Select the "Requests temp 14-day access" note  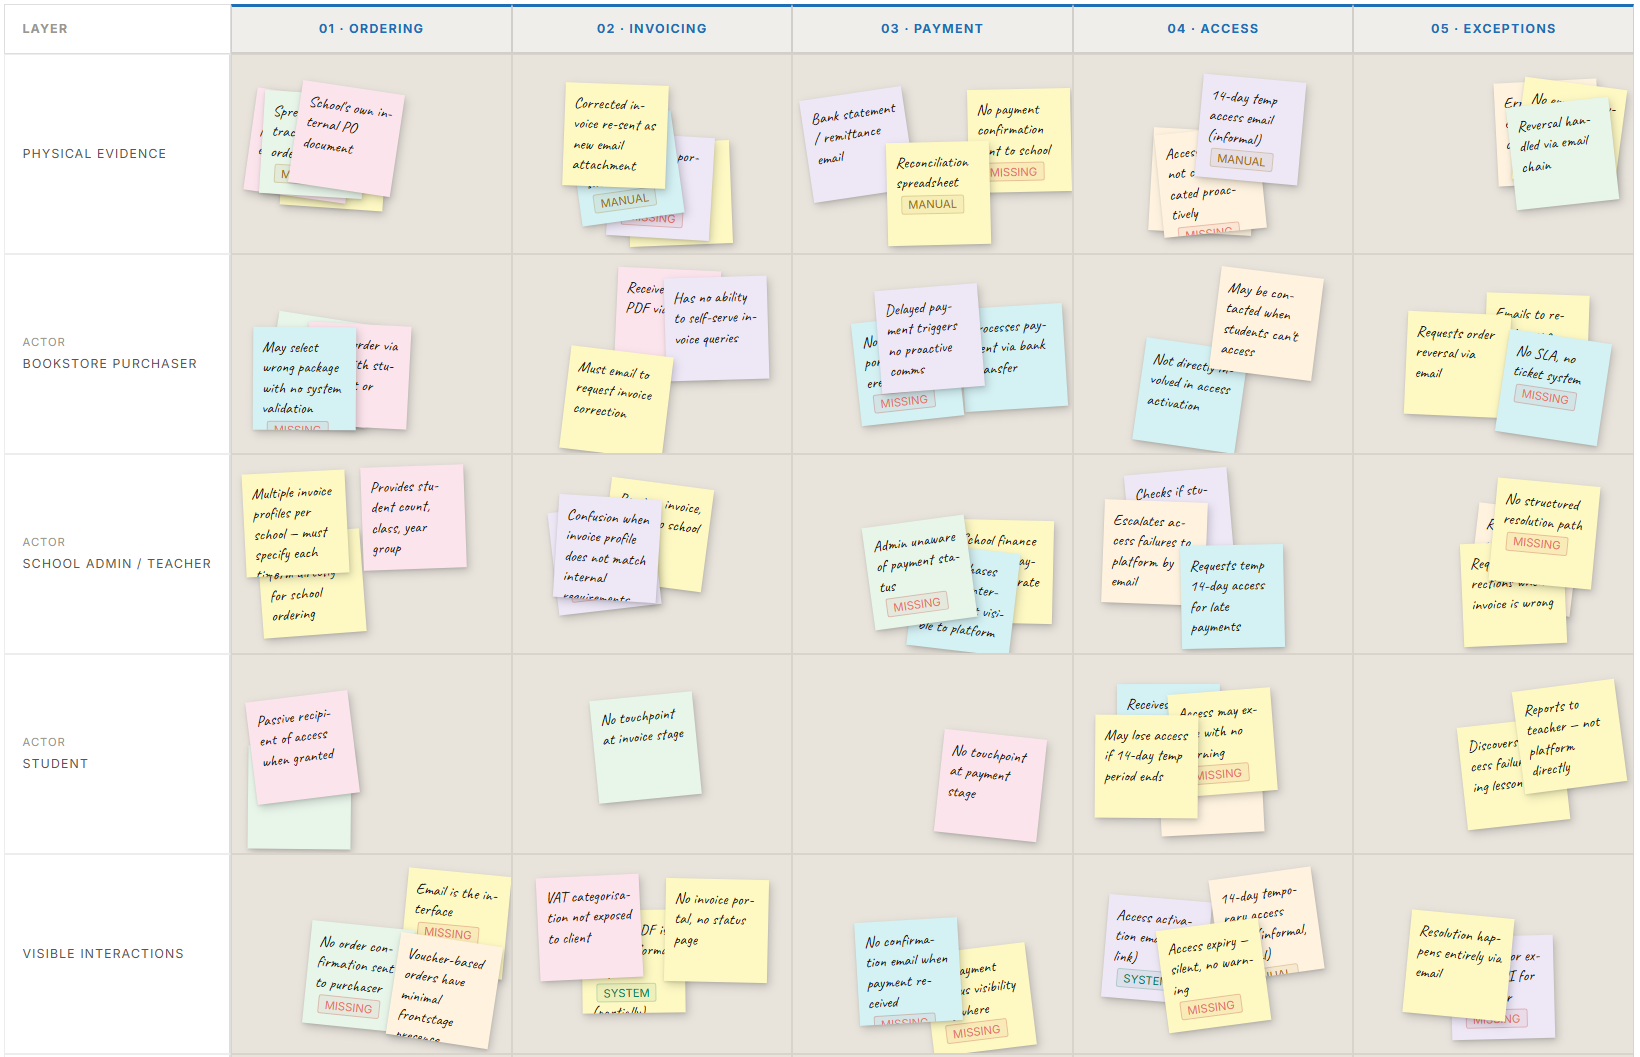point(1232,597)
